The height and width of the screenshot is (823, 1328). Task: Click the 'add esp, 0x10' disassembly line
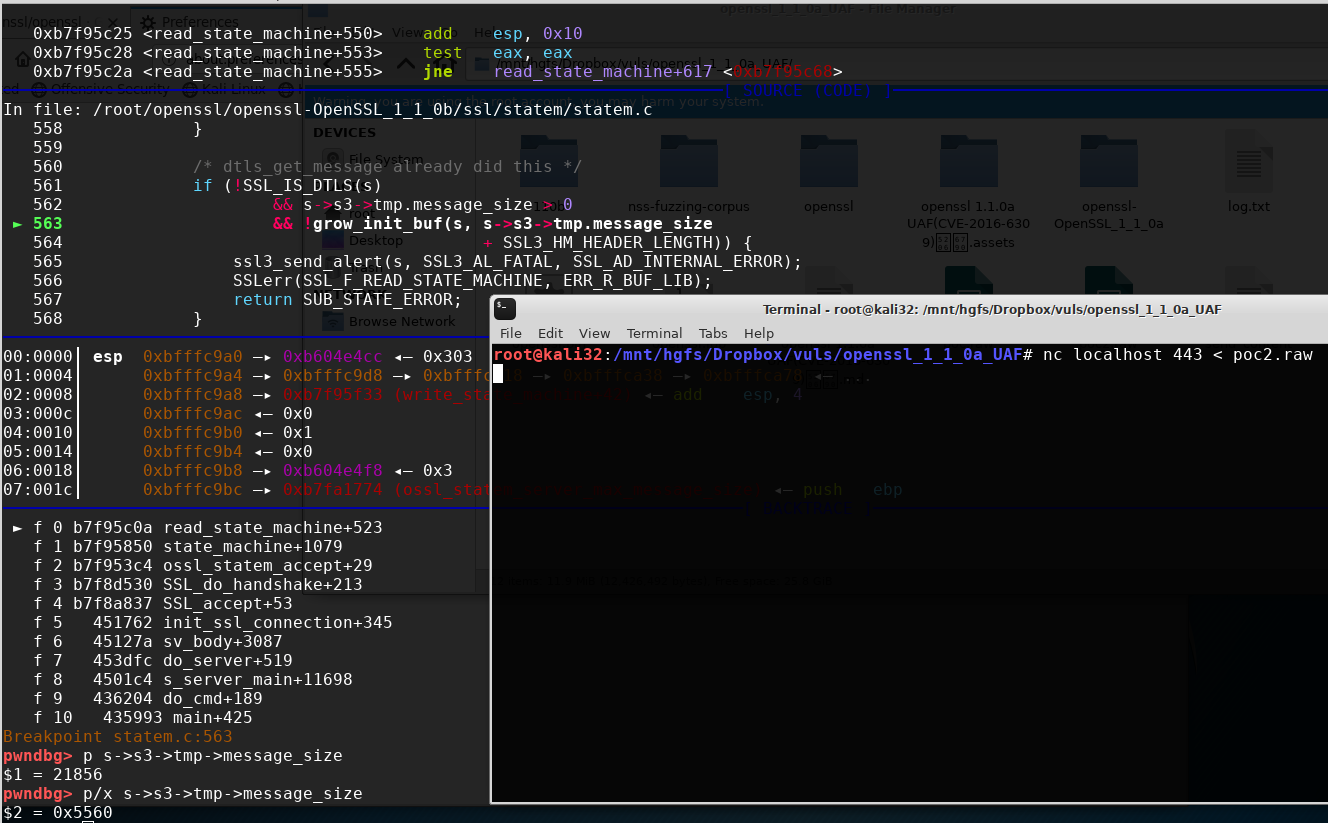tap(308, 33)
